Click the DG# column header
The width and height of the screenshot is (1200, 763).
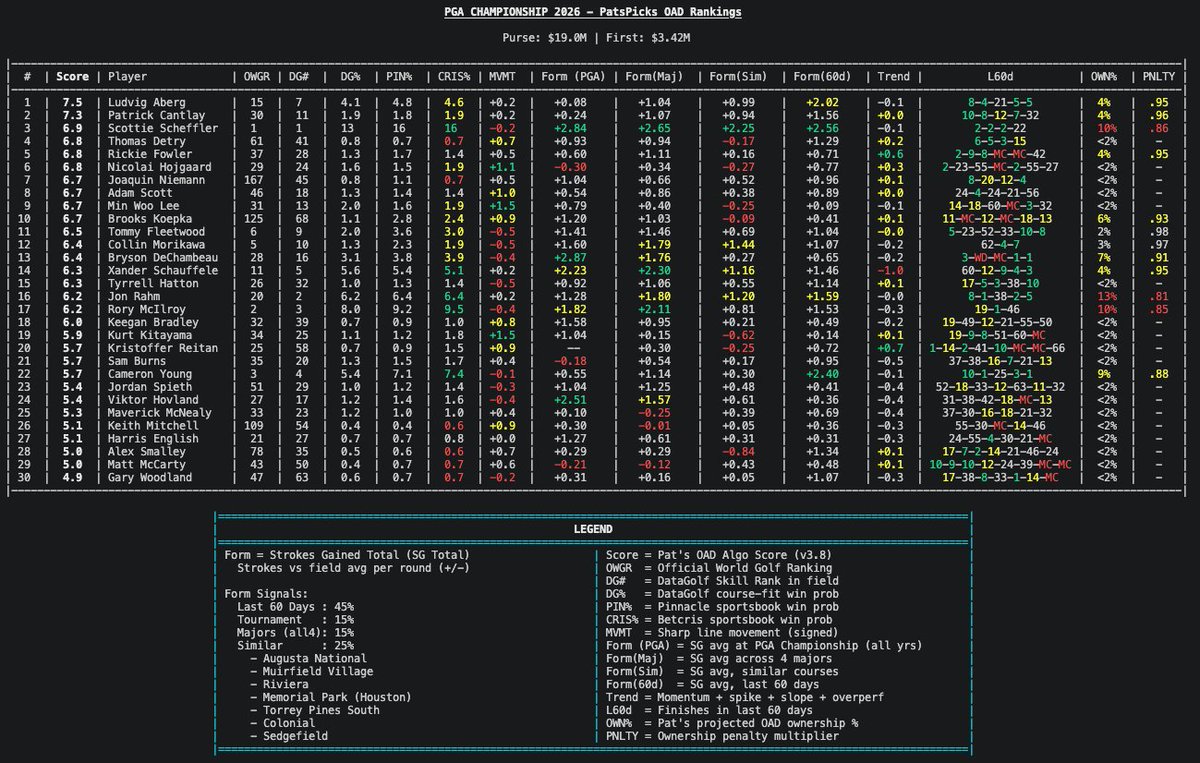(298, 76)
